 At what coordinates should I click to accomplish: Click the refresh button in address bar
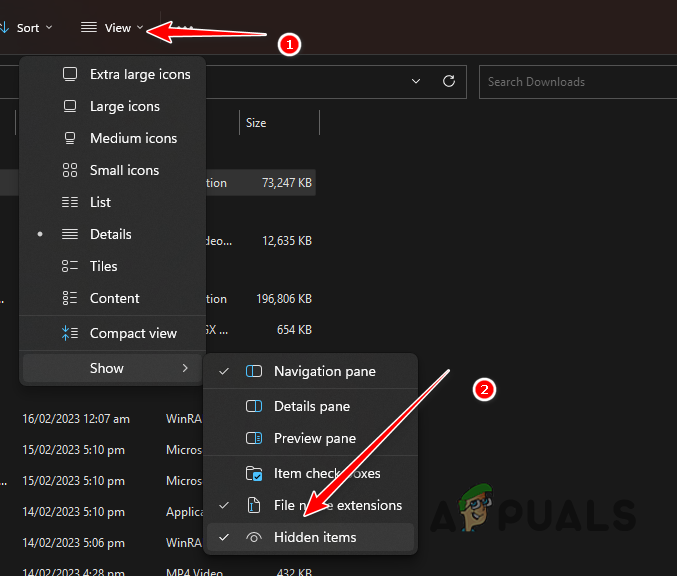pyautogui.click(x=449, y=81)
